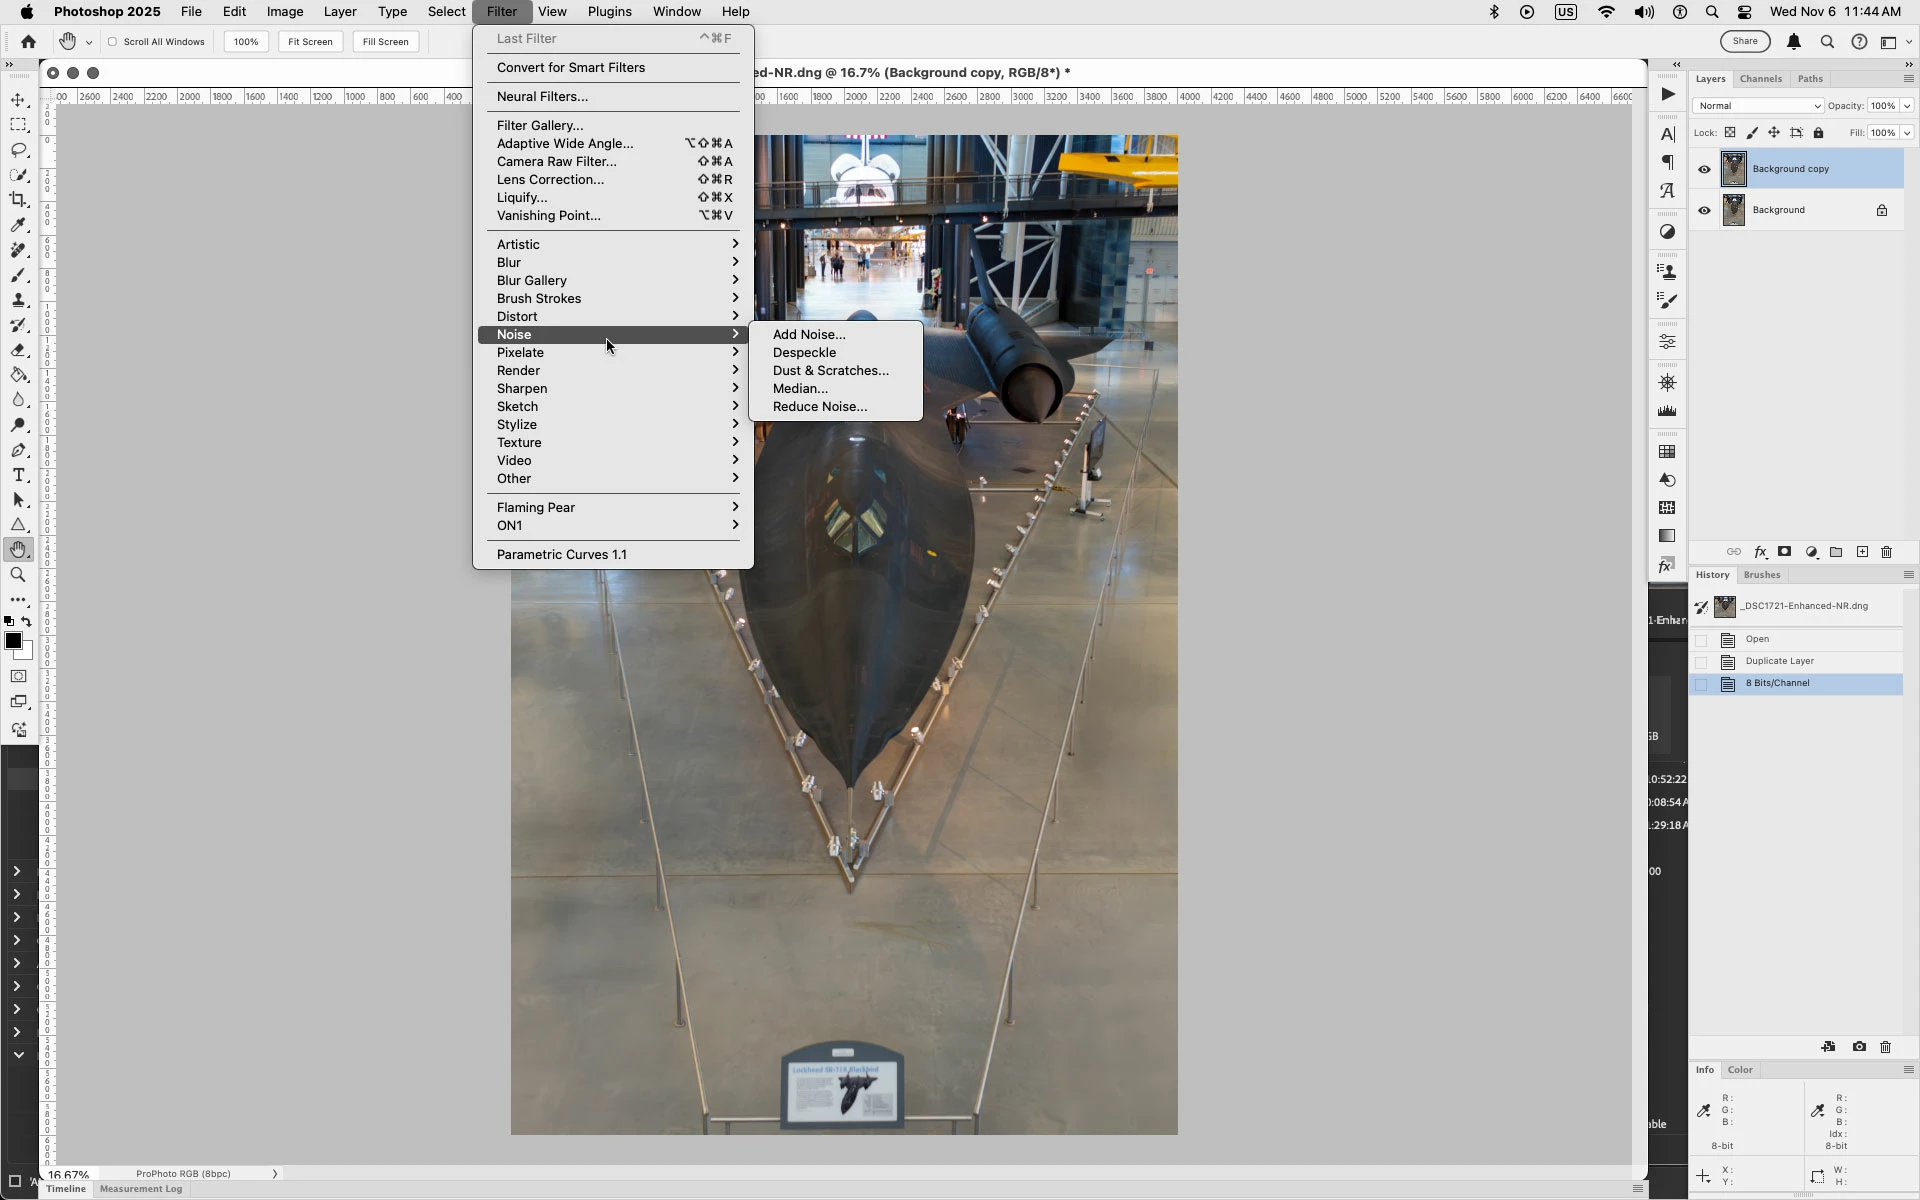Hide the Background copy layer
1920x1200 pixels.
pyautogui.click(x=1704, y=169)
